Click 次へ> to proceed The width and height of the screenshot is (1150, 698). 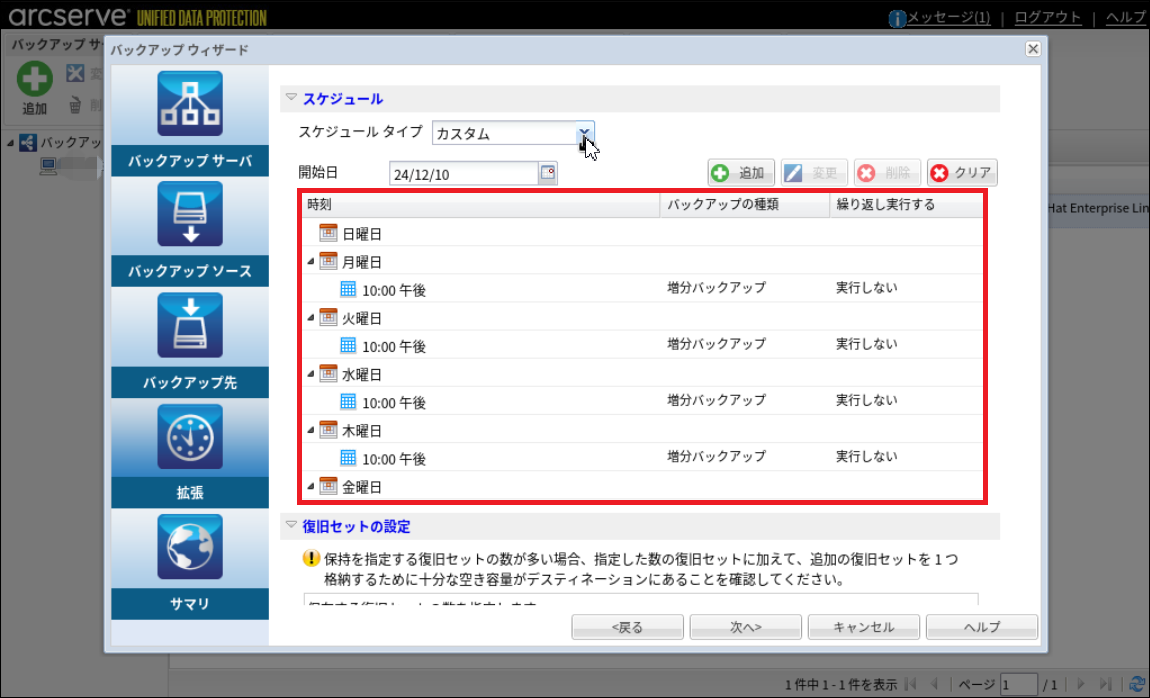[745, 627]
